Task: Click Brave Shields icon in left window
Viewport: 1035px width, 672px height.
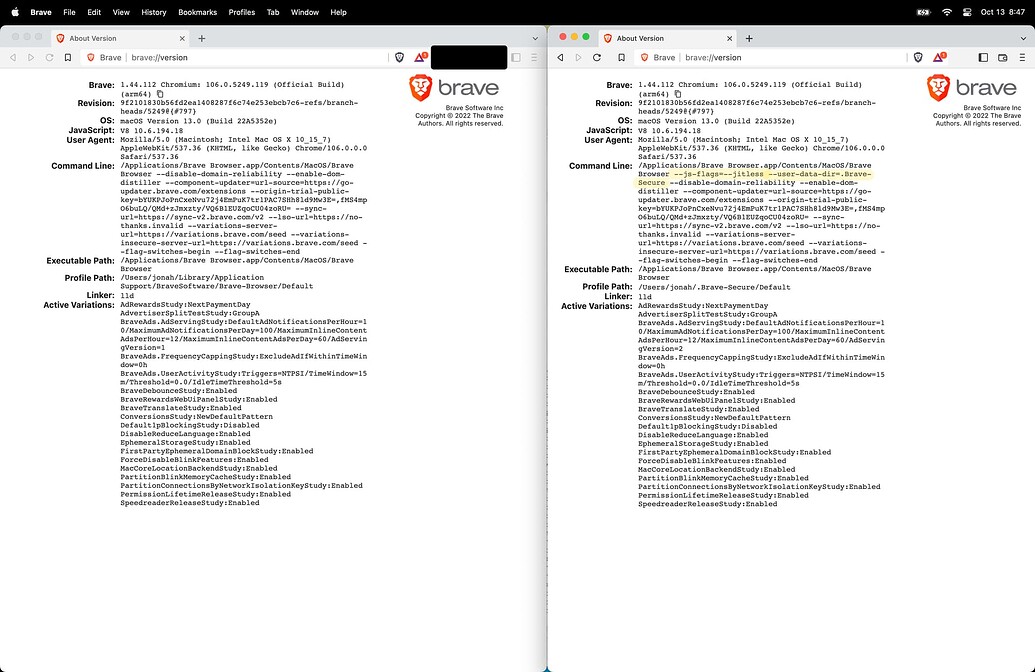Action: pyautogui.click(x=399, y=57)
